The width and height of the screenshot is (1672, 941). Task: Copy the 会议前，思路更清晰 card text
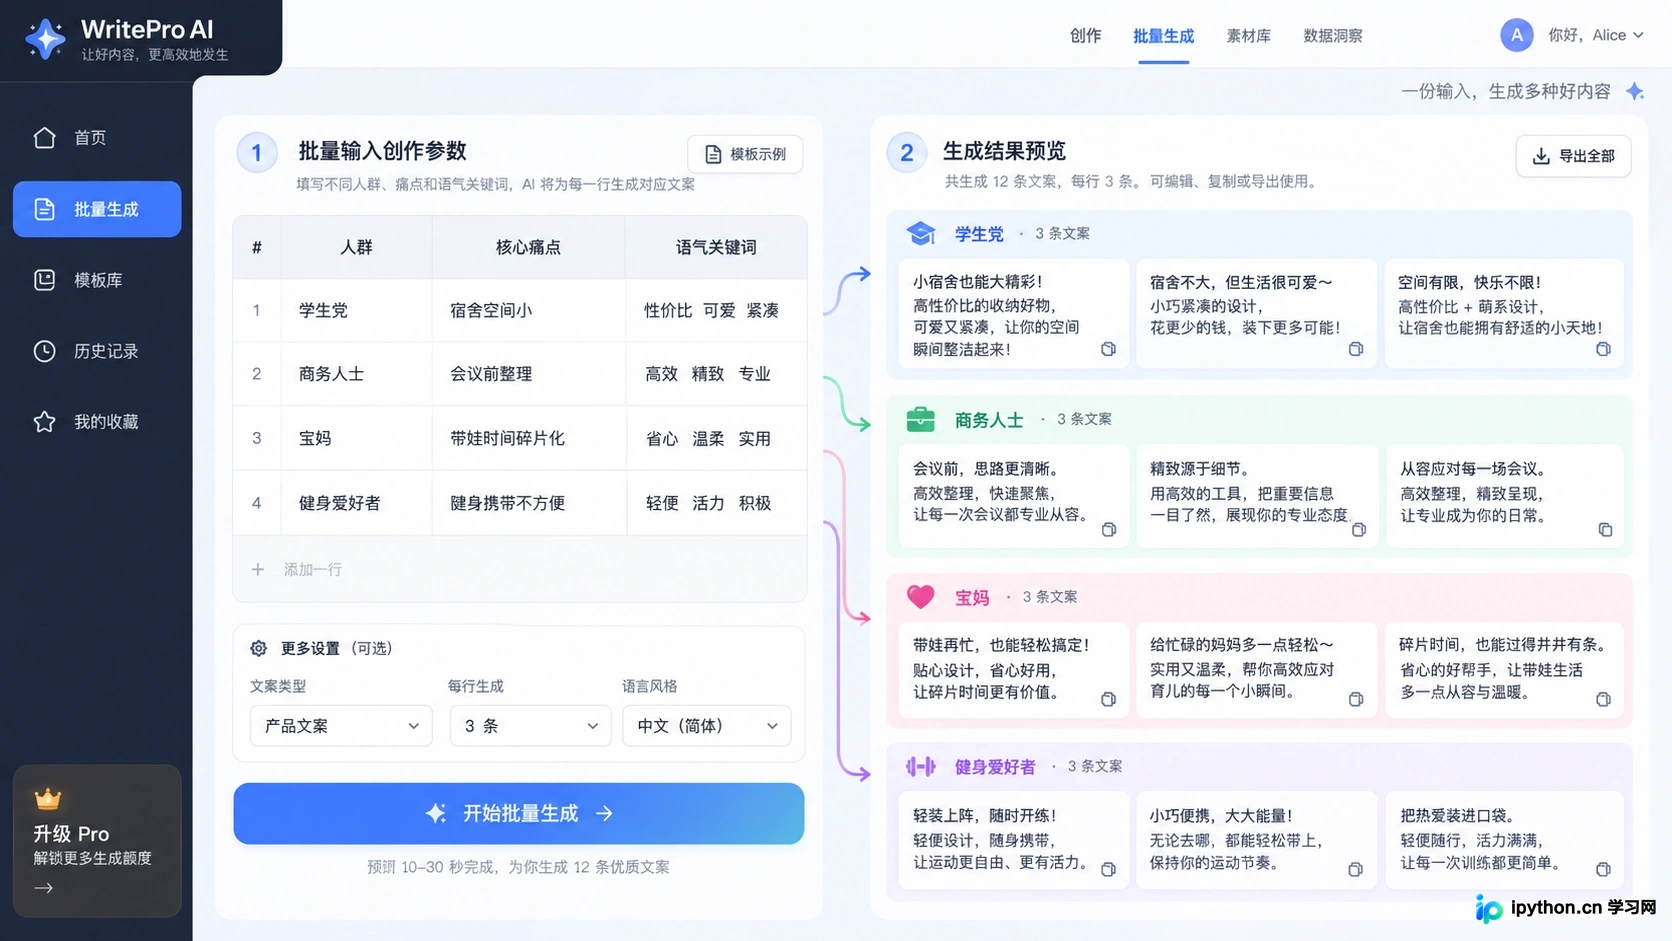pos(1108,529)
